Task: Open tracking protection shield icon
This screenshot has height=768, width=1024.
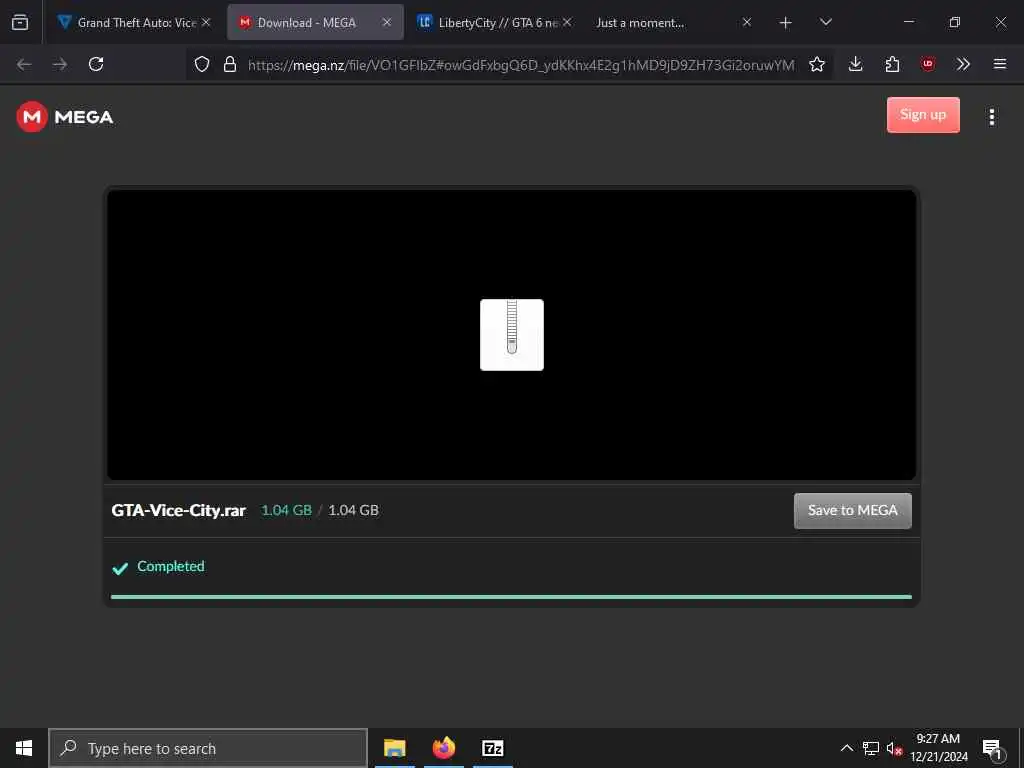Action: point(202,64)
